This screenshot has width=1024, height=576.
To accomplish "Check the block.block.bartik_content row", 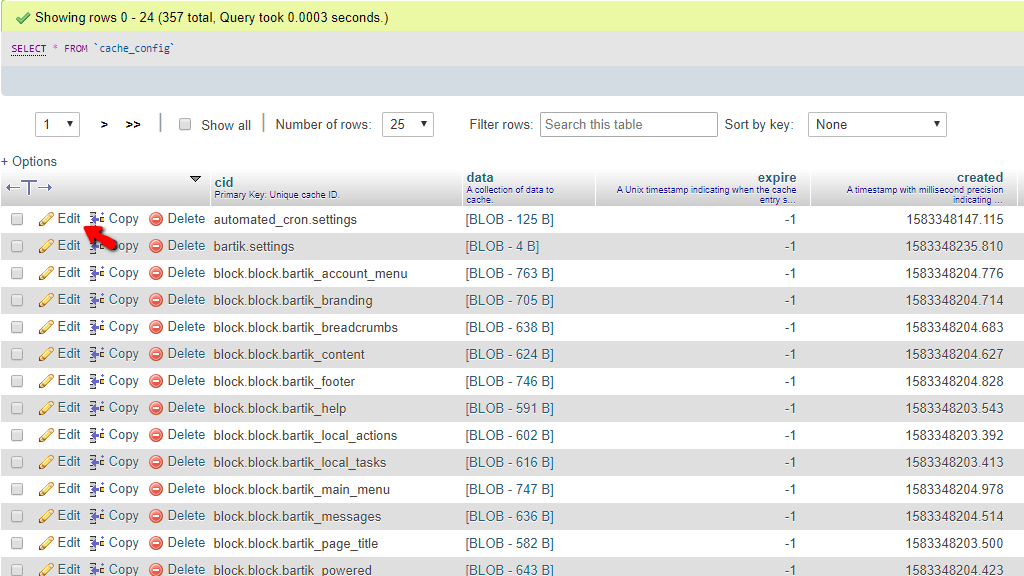I will pos(17,354).
